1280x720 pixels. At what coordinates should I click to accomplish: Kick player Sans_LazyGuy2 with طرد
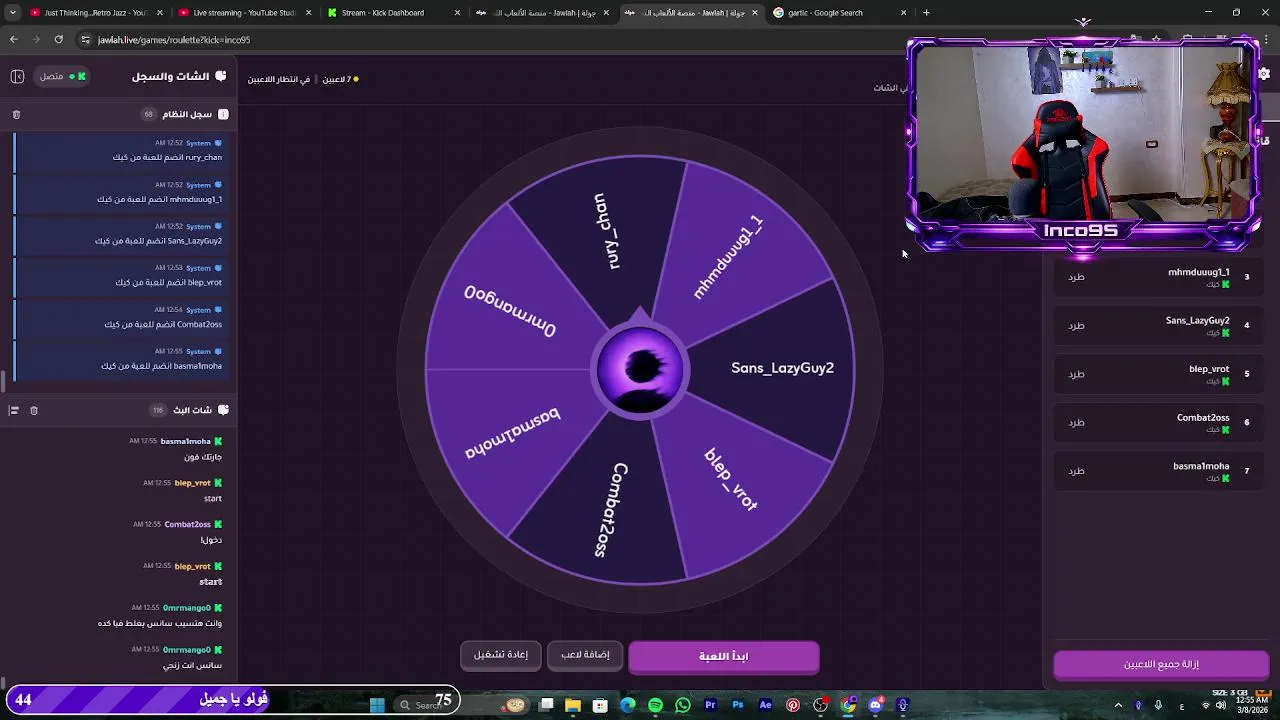(1076, 325)
